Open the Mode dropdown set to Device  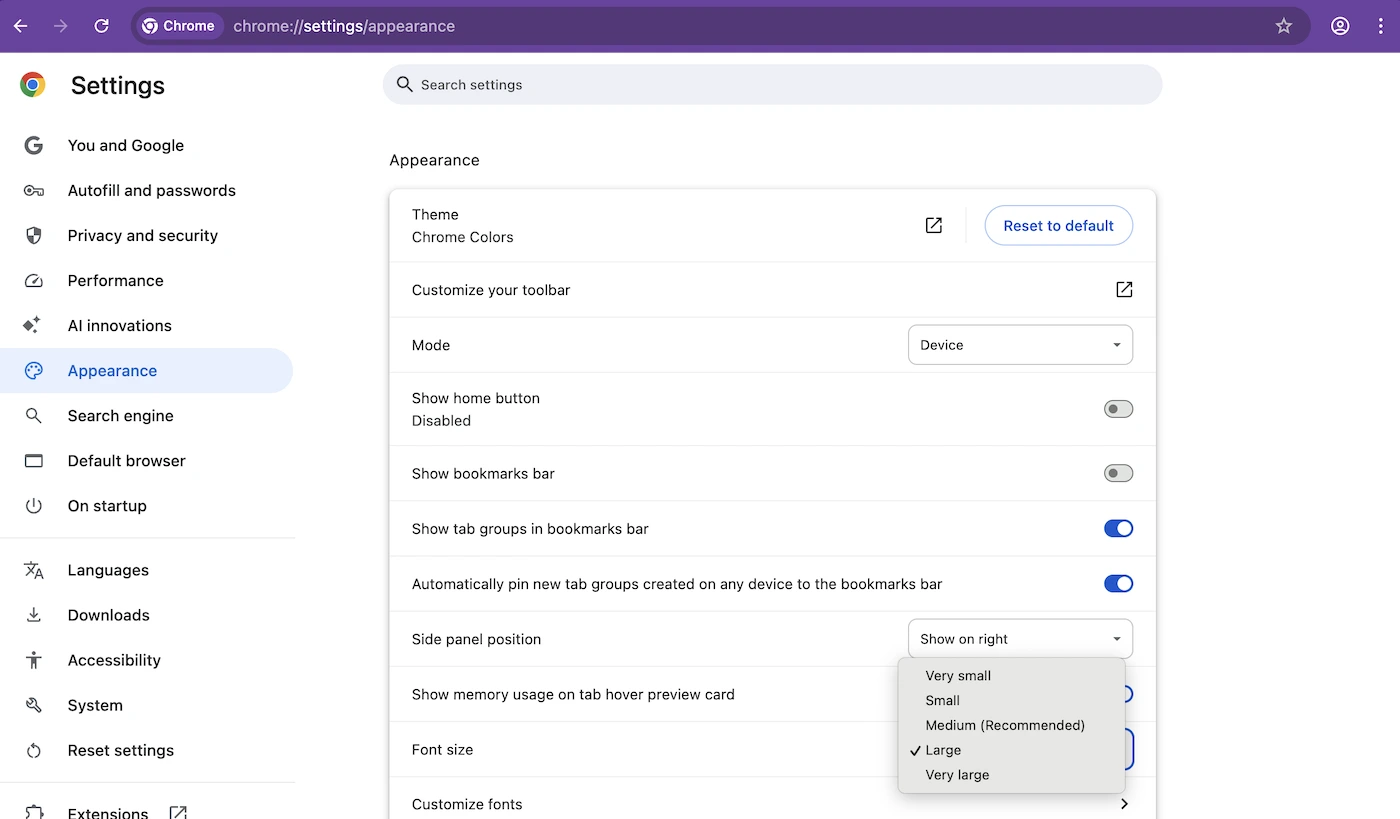point(1019,345)
